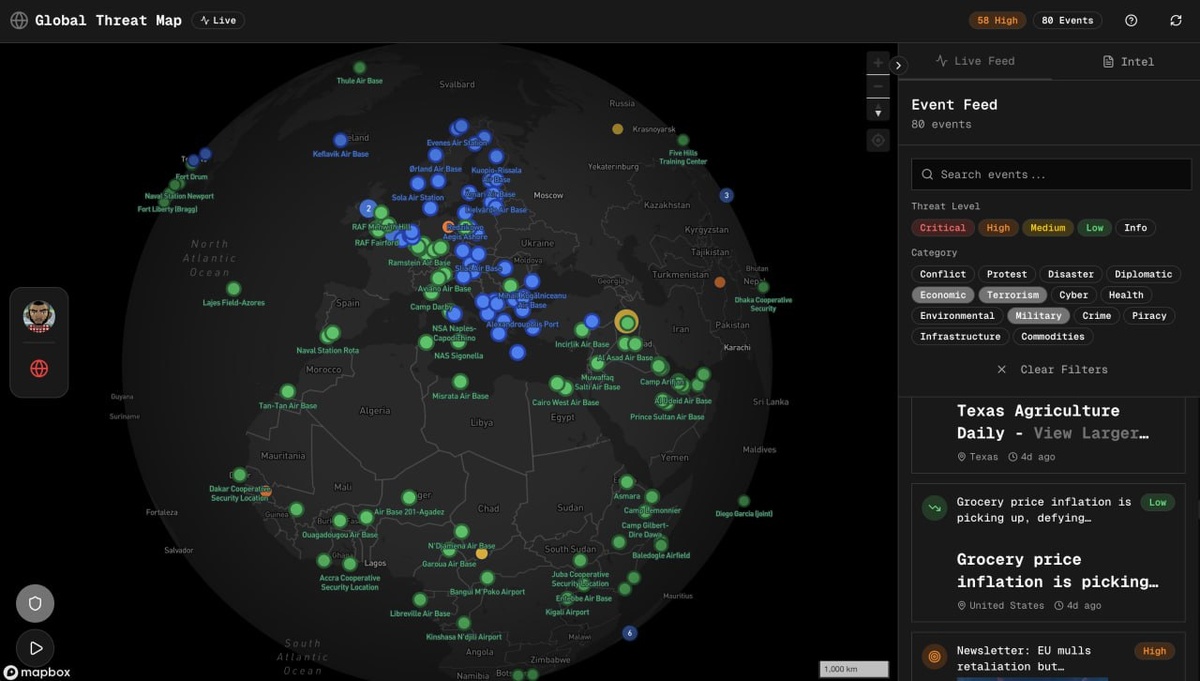
Task: Start playback with the play button
Action: pyautogui.click(x=35, y=648)
